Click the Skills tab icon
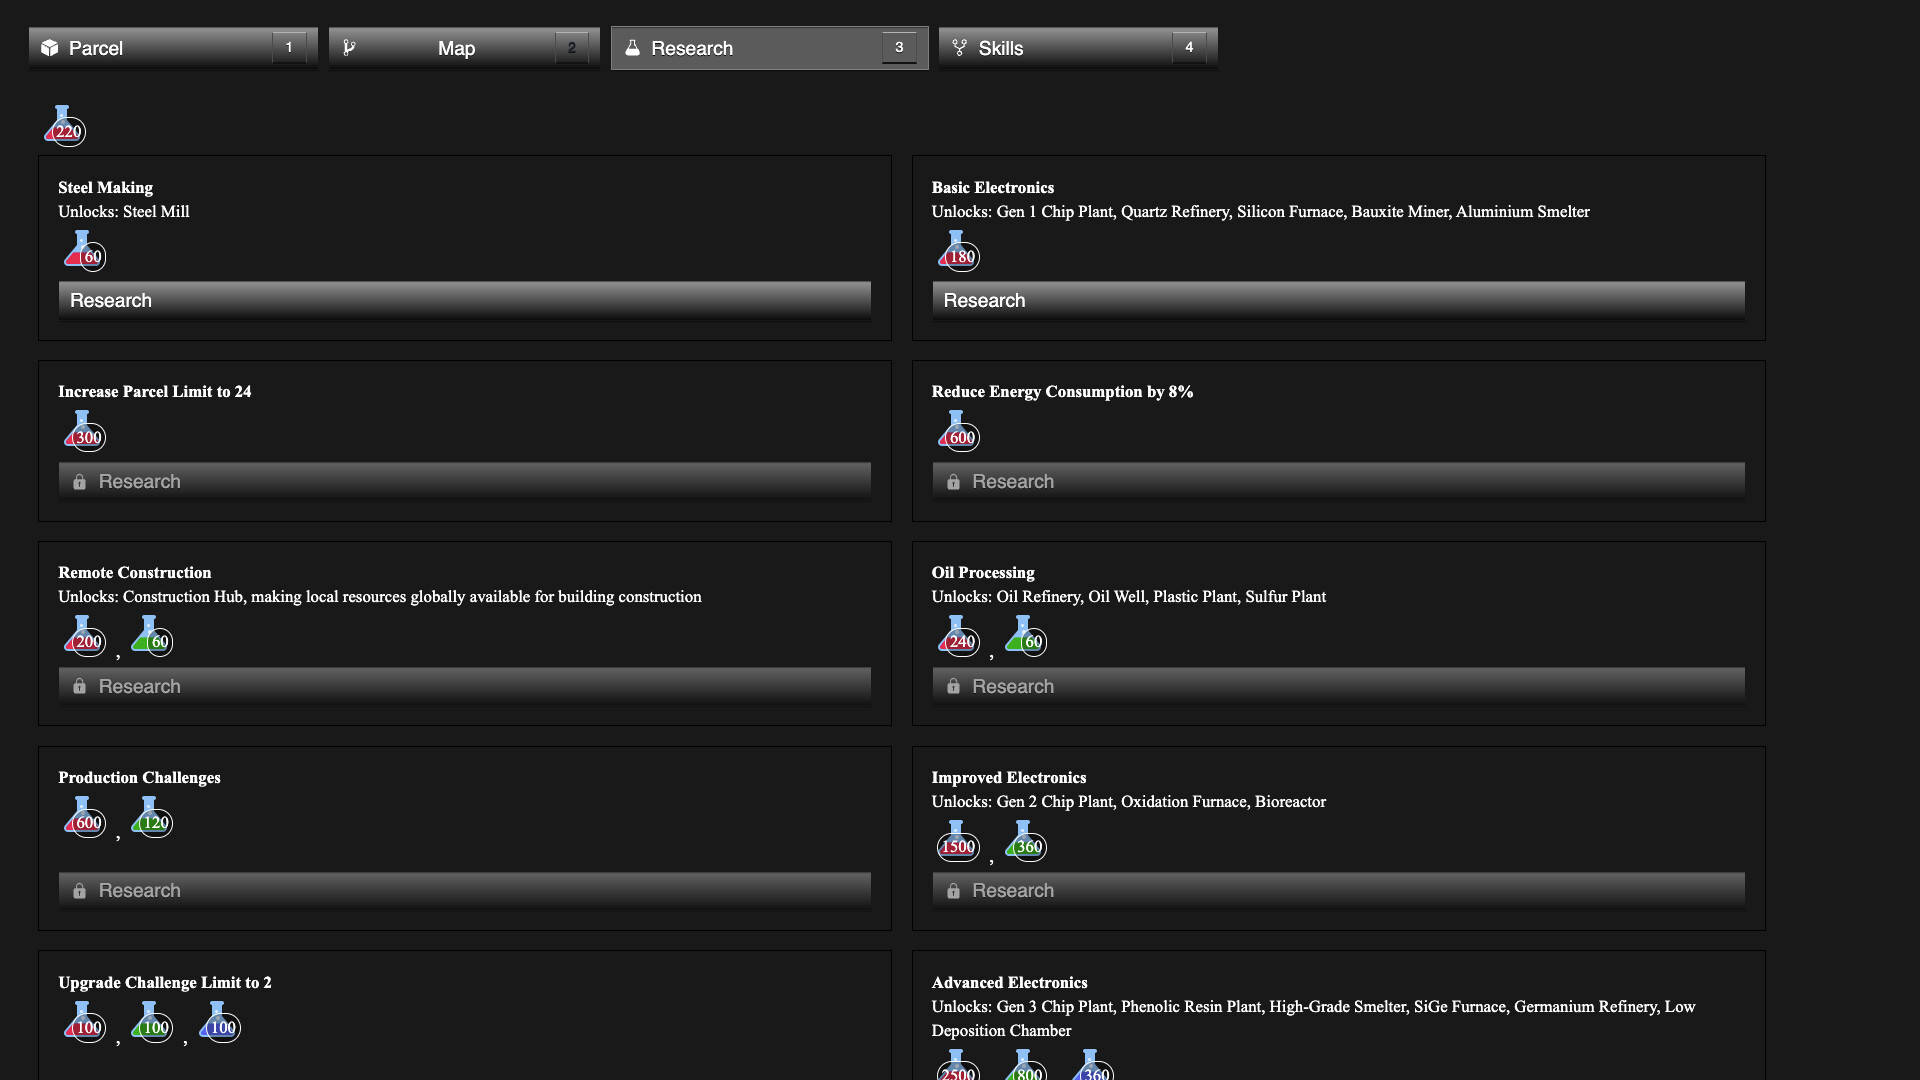This screenshot has height=1080, width=1920. point(959,47)
